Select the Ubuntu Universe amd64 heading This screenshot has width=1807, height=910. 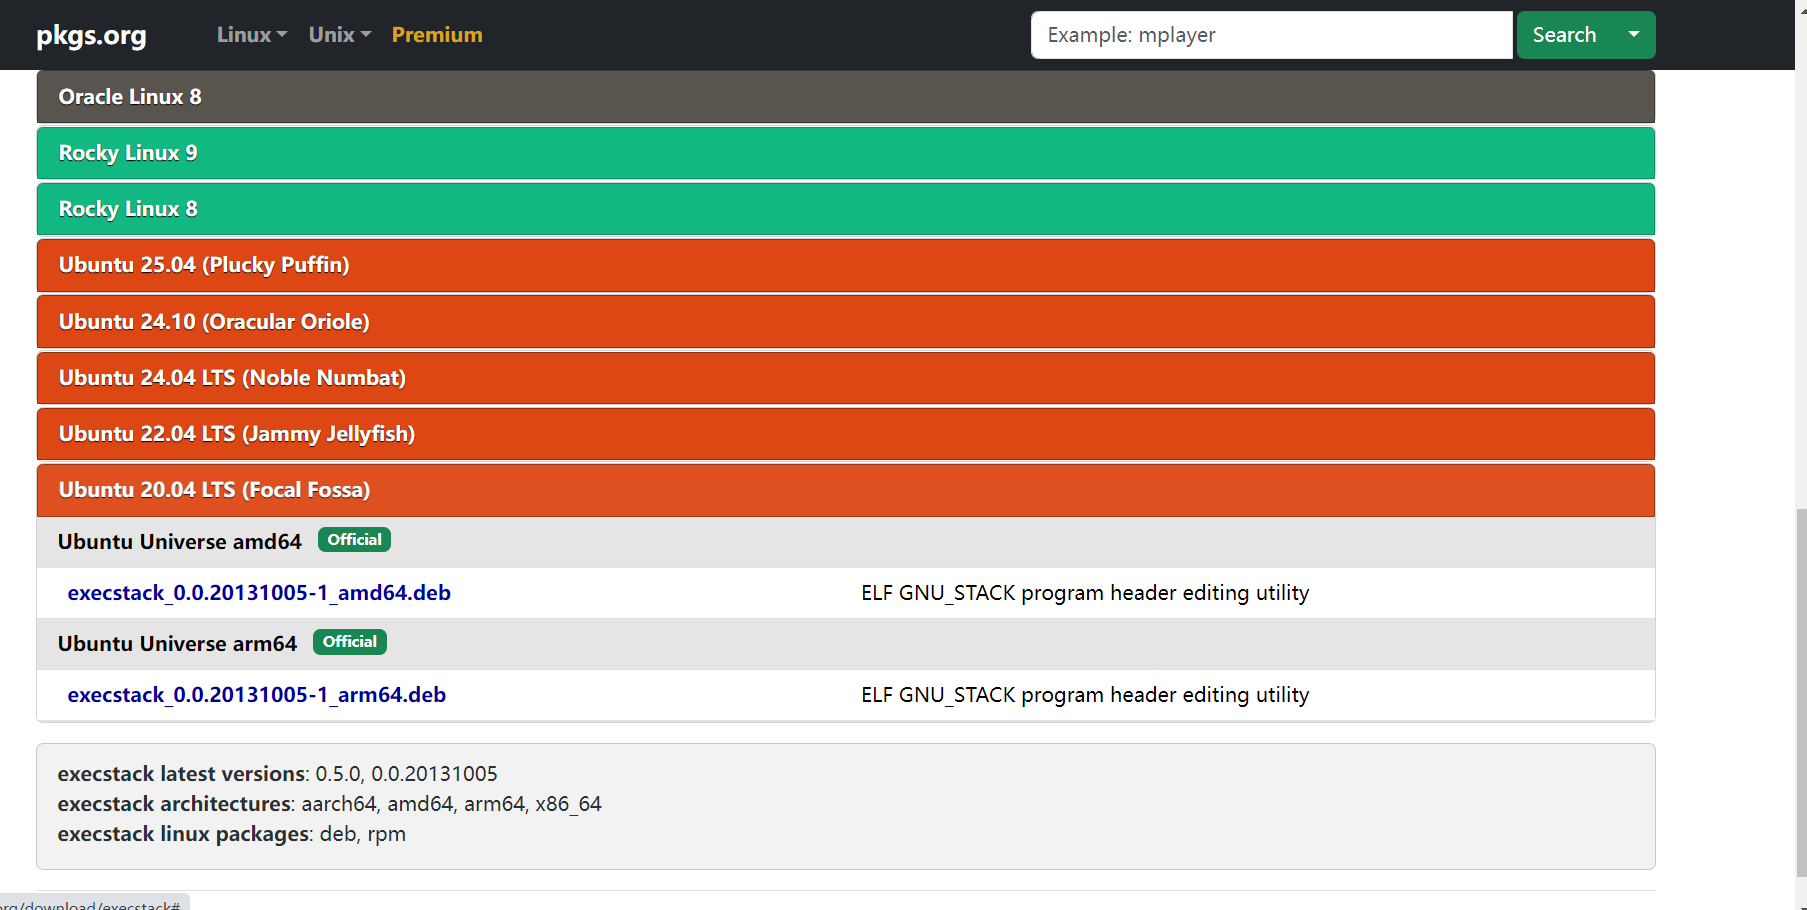(180, 542)
